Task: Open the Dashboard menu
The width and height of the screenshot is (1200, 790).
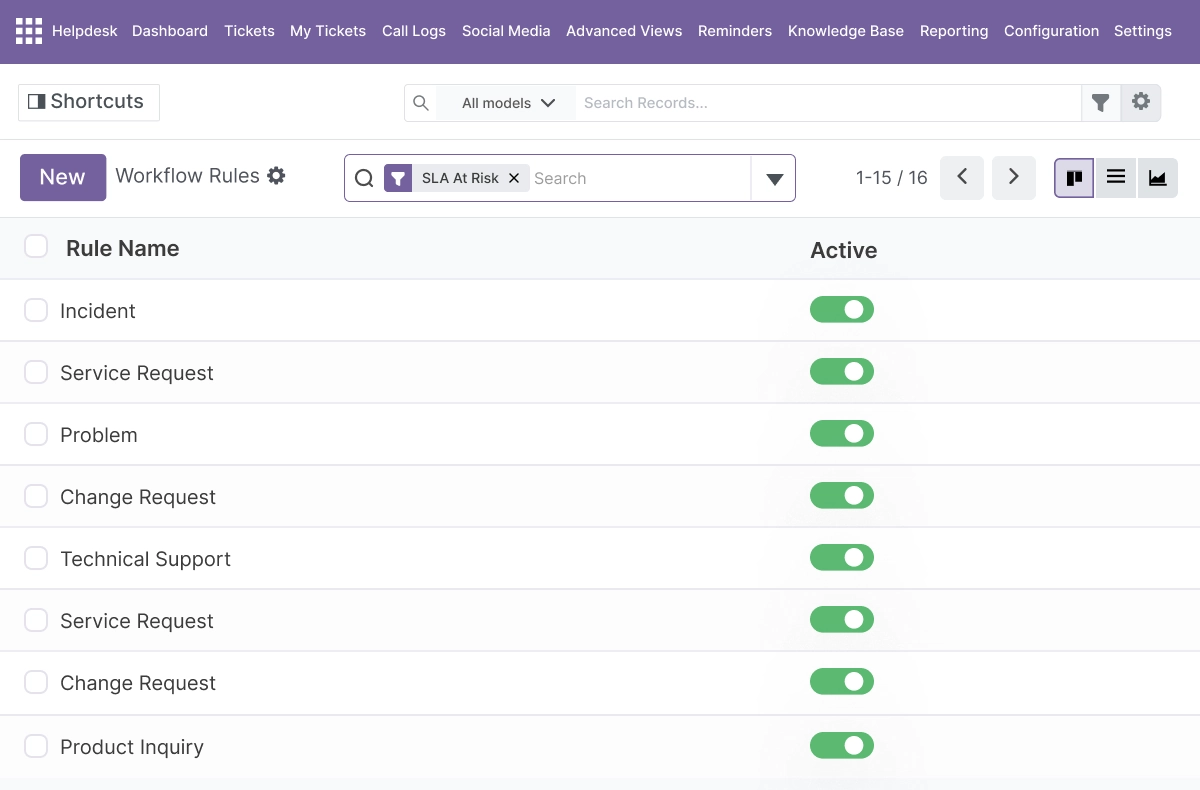Action: [170, 31]
